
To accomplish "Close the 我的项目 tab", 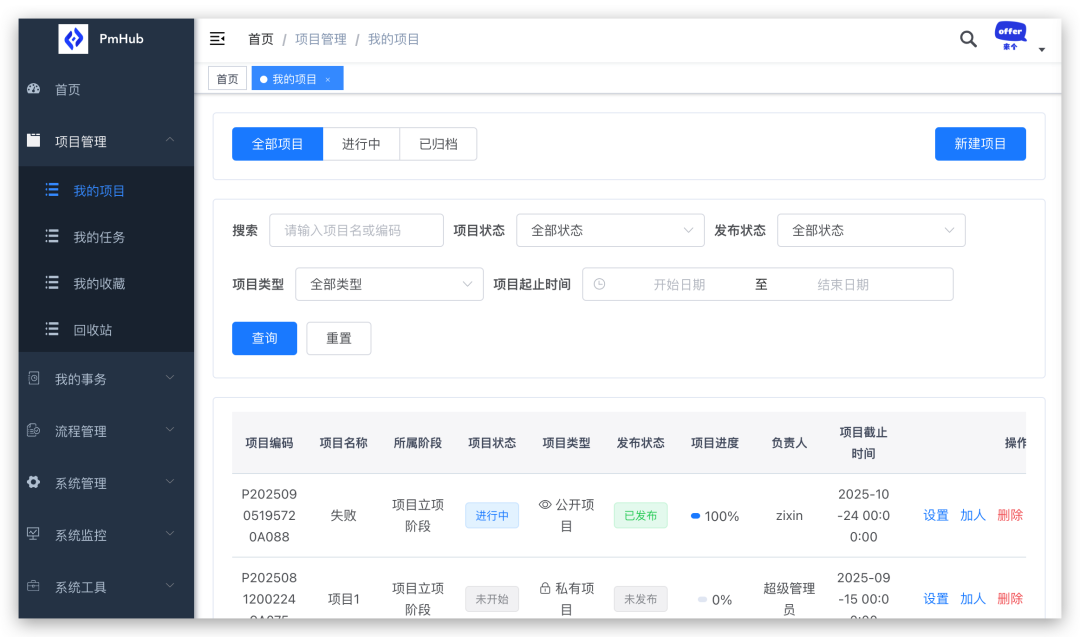I will click(x=328, y=79).
